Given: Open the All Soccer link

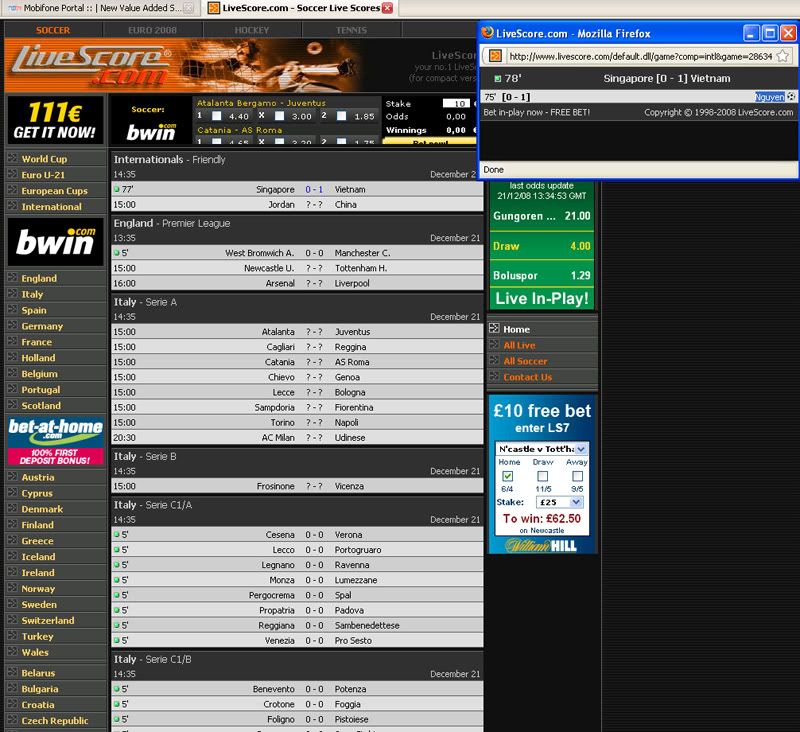Looking at the screenshot, I should tap(525, 361).
